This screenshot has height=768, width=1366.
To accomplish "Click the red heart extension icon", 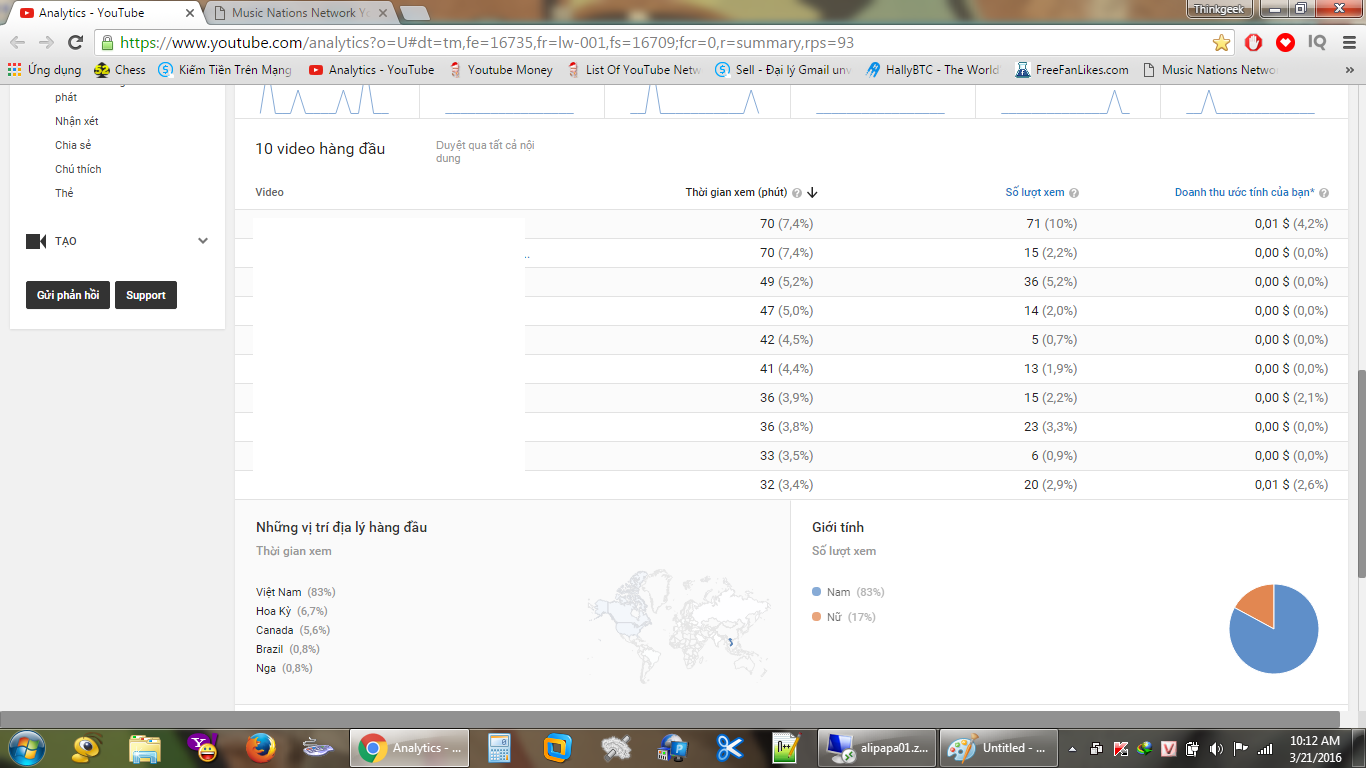I will pyautogui.click(x=1286, y=43).
